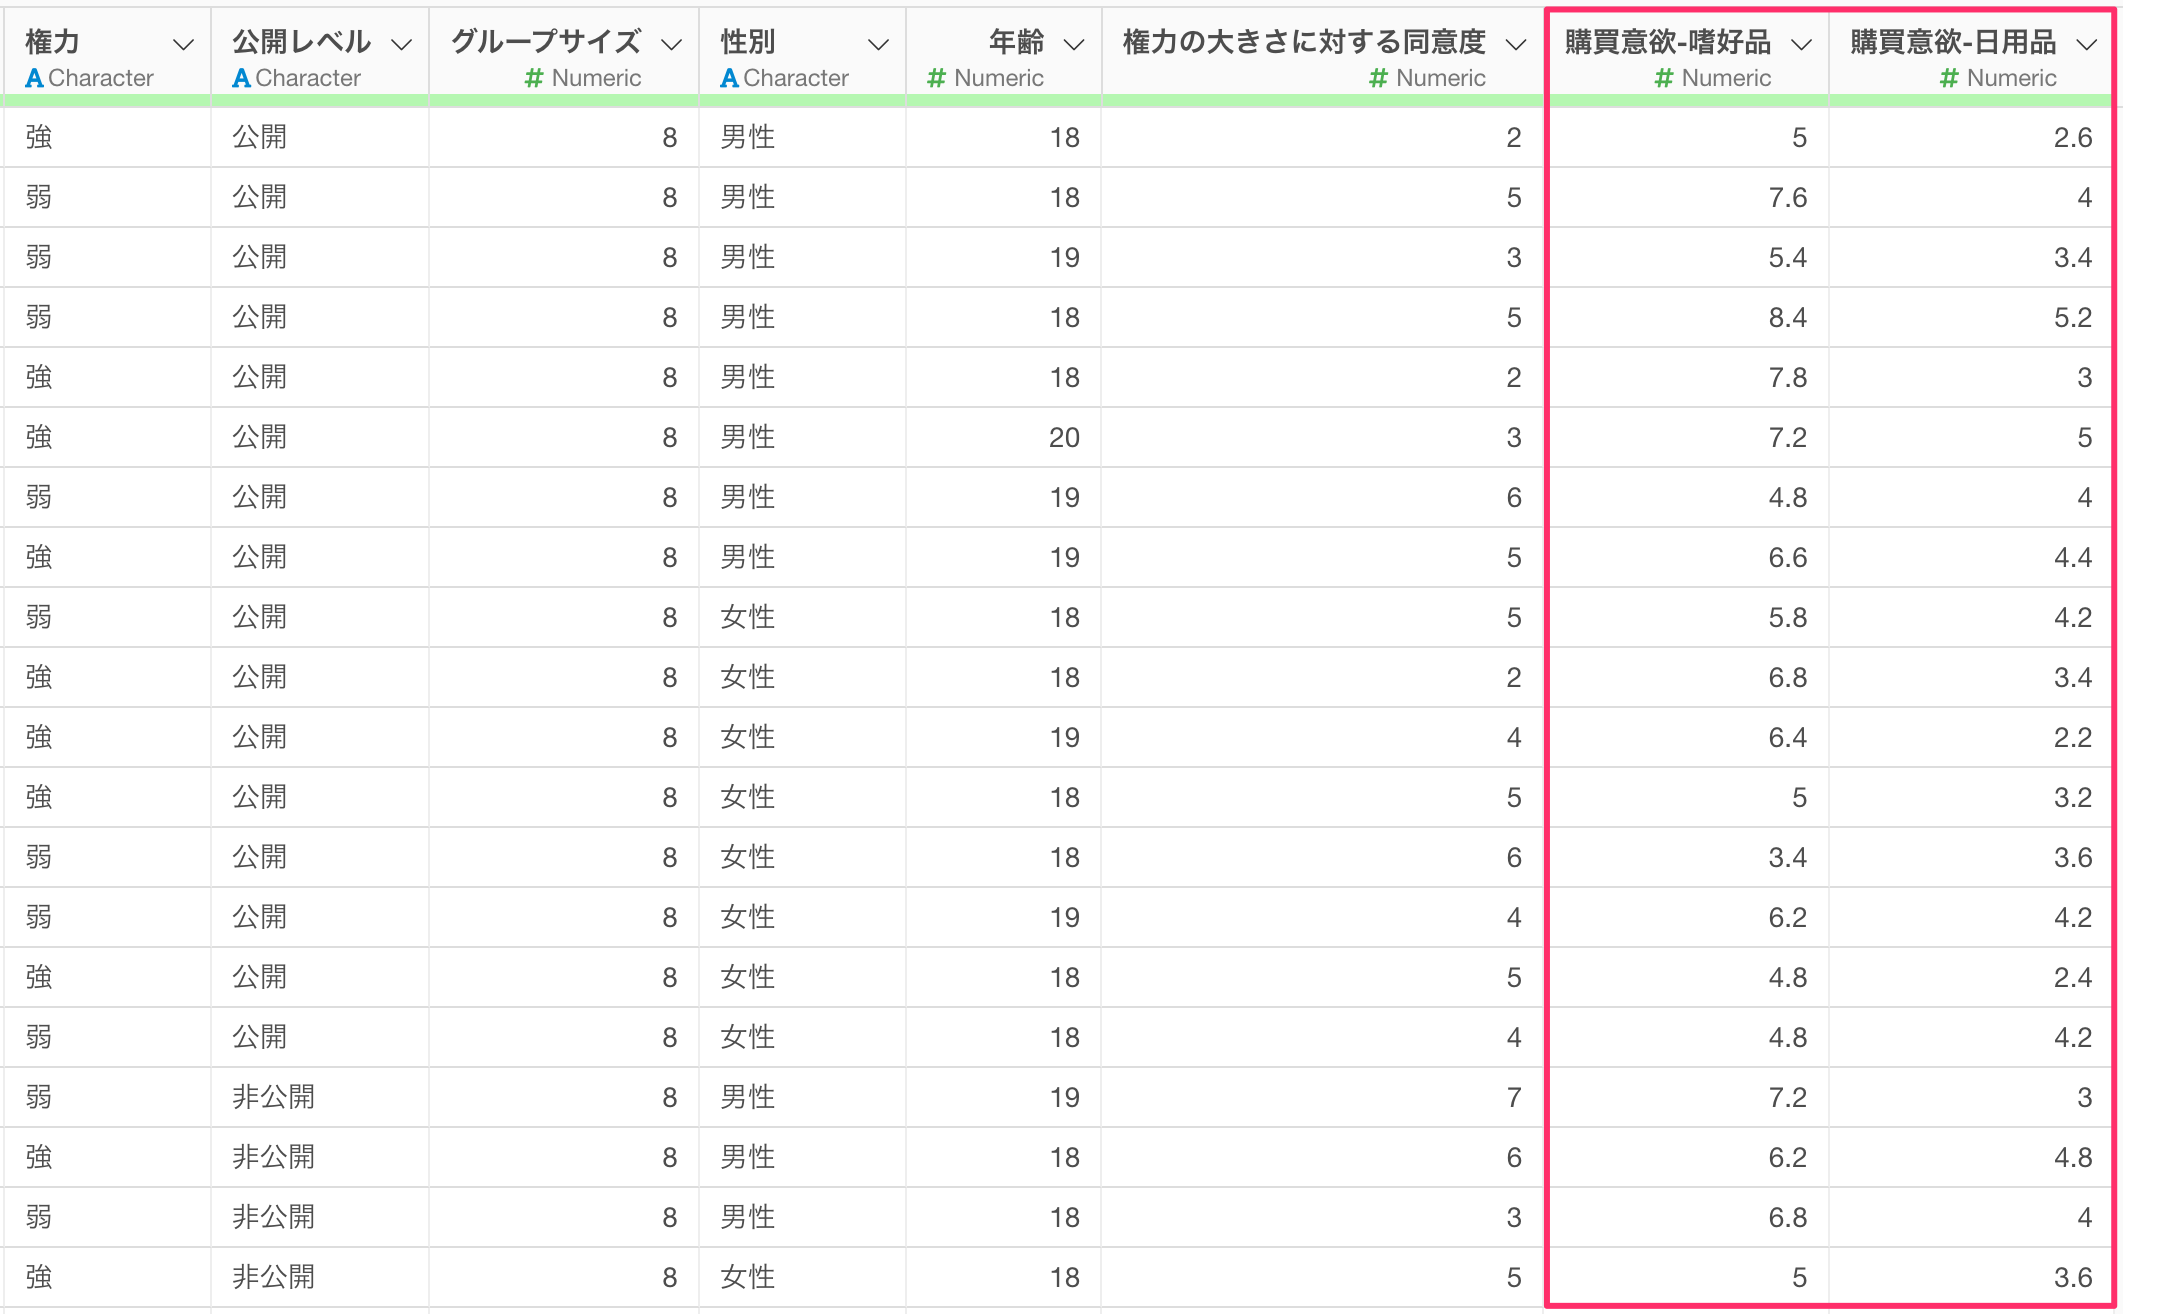Open the 権力の大きさに対する同意度 column dropdown
This screenshot has width=2164, height=1314.
(1516, 45)
